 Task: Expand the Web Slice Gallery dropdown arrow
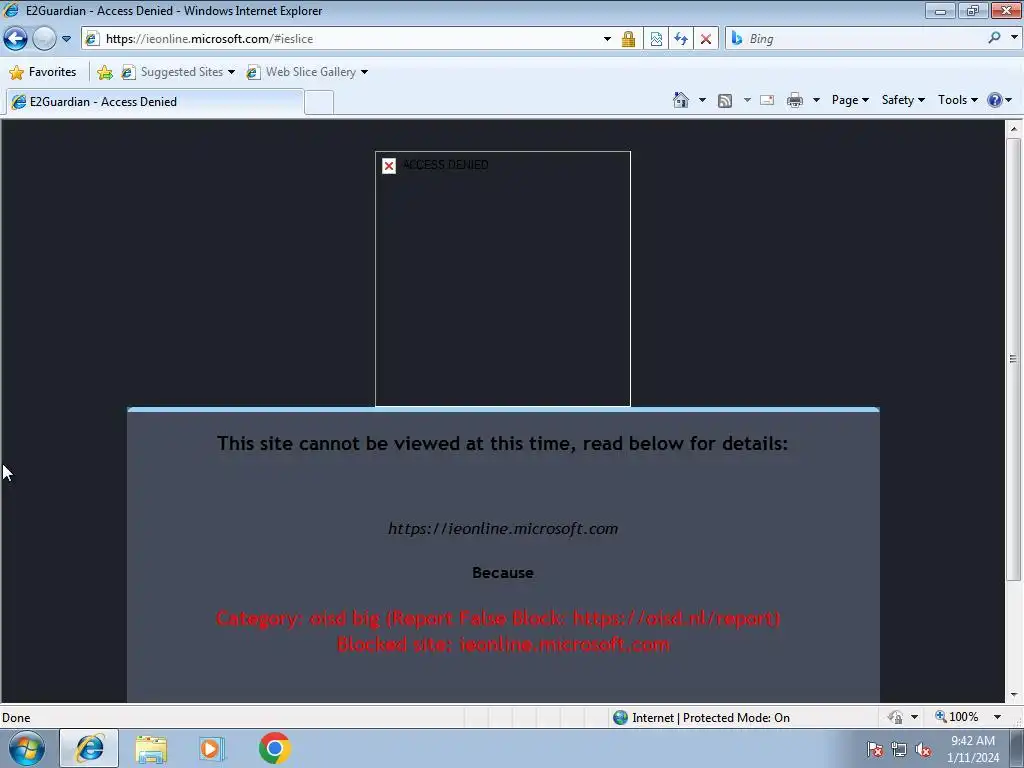[364, 72]
